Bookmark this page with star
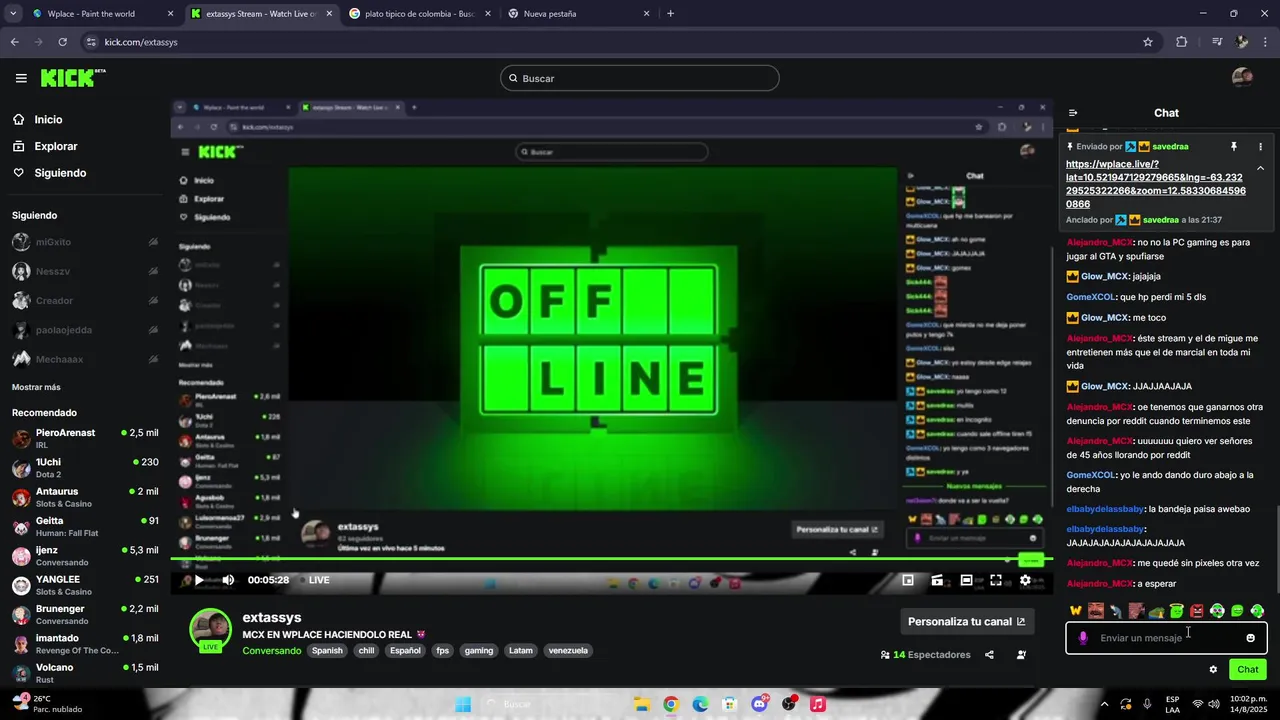Viewport: 1280px width, 720px height. click(x=1148, y=42)
